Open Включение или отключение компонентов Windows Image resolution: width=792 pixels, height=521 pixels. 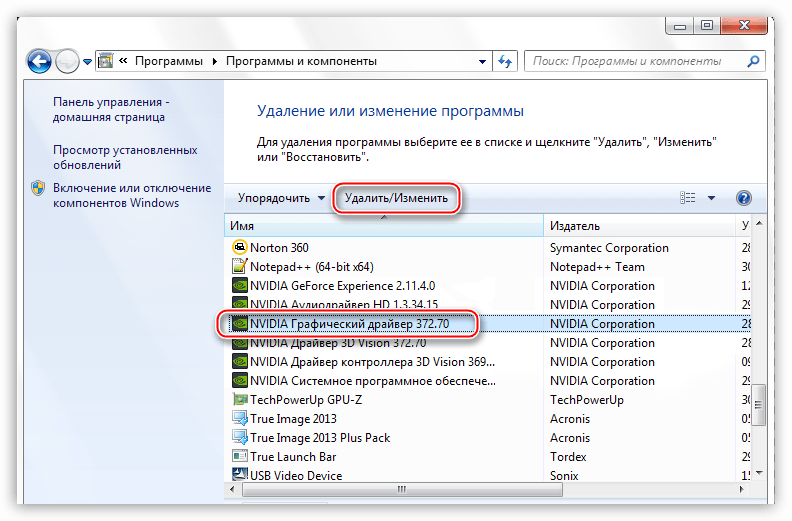point(132,195)
